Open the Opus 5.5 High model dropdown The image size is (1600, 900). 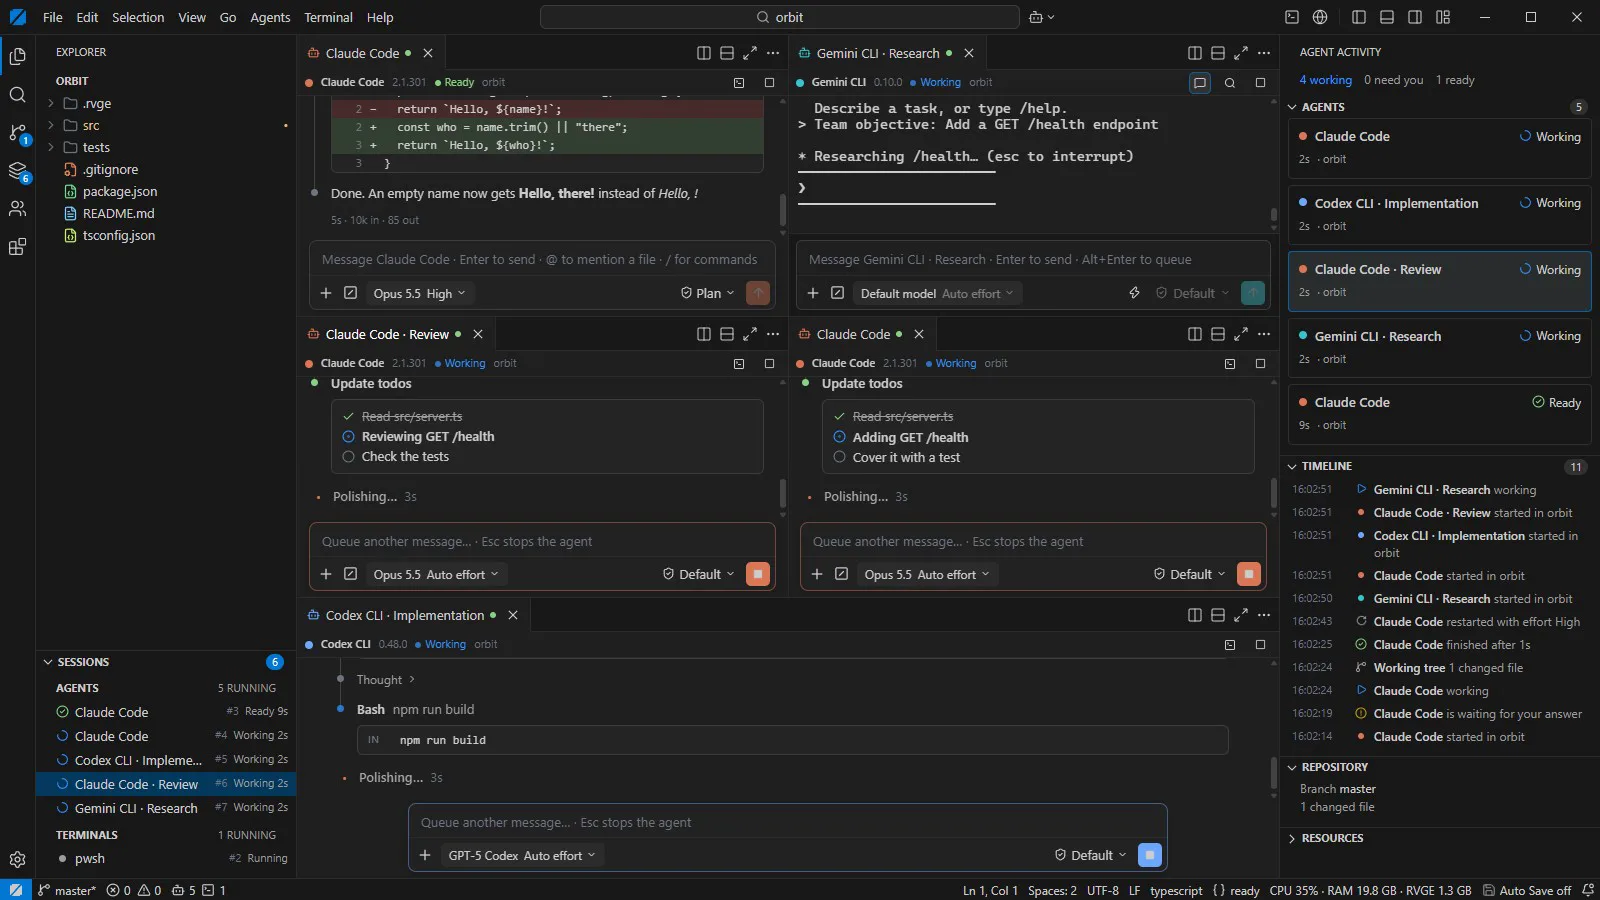click(x=419, y=293)
